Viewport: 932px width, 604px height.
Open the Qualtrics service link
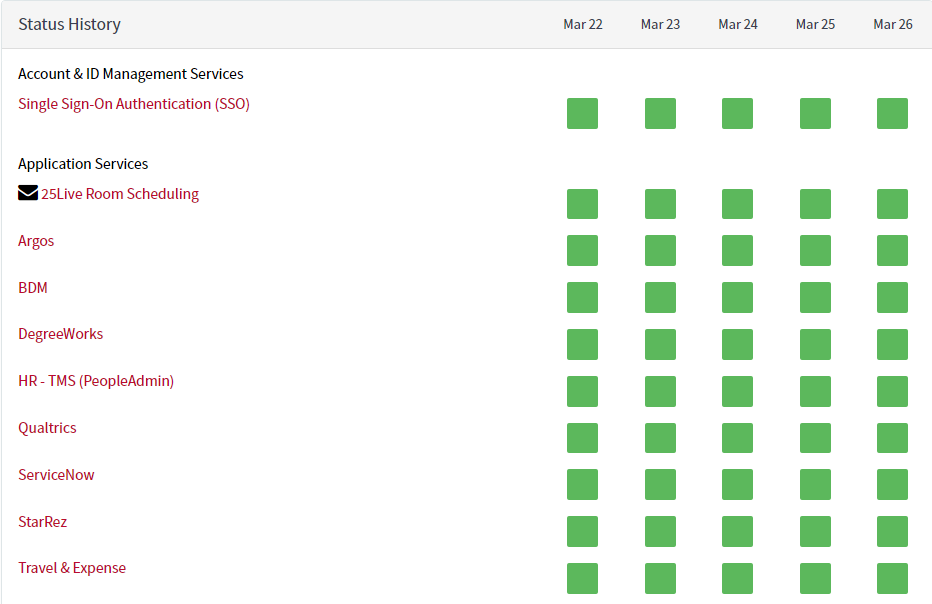(x=47, y=428)
